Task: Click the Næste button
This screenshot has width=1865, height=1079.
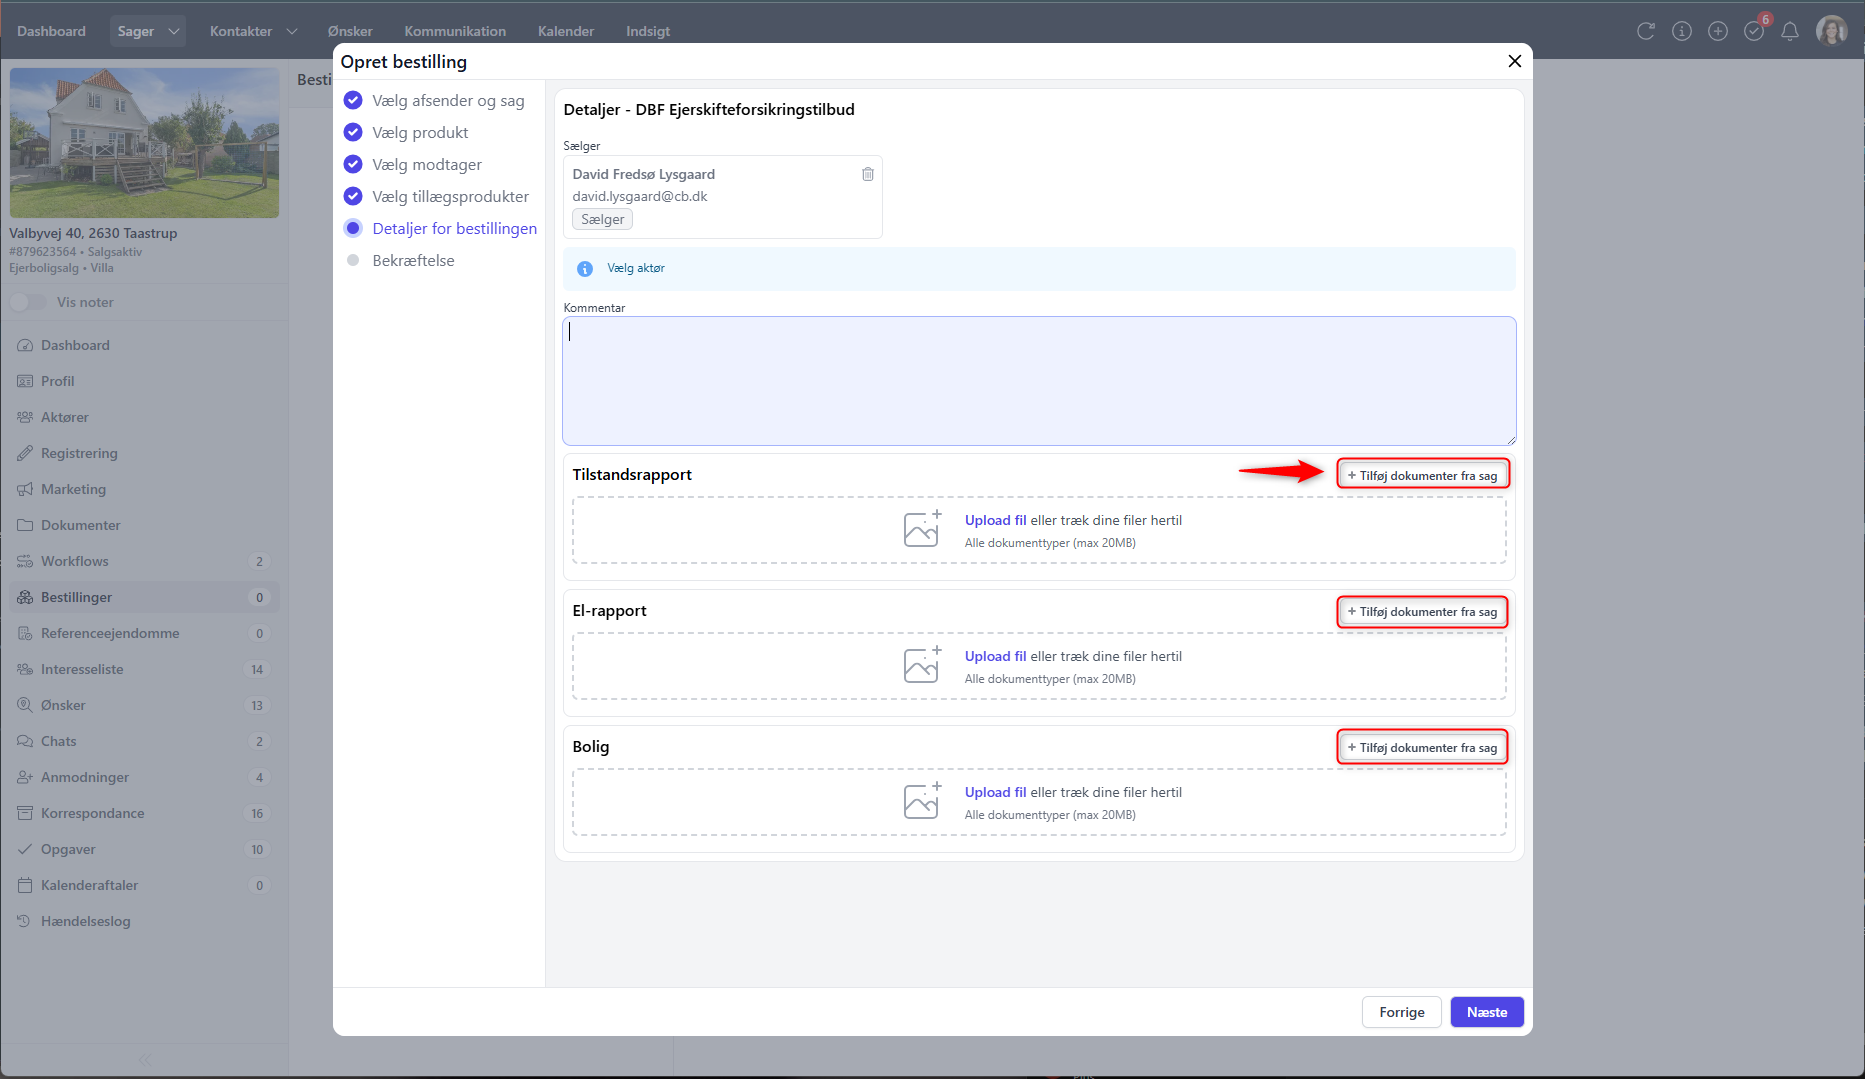Action: [1486, 1012]
